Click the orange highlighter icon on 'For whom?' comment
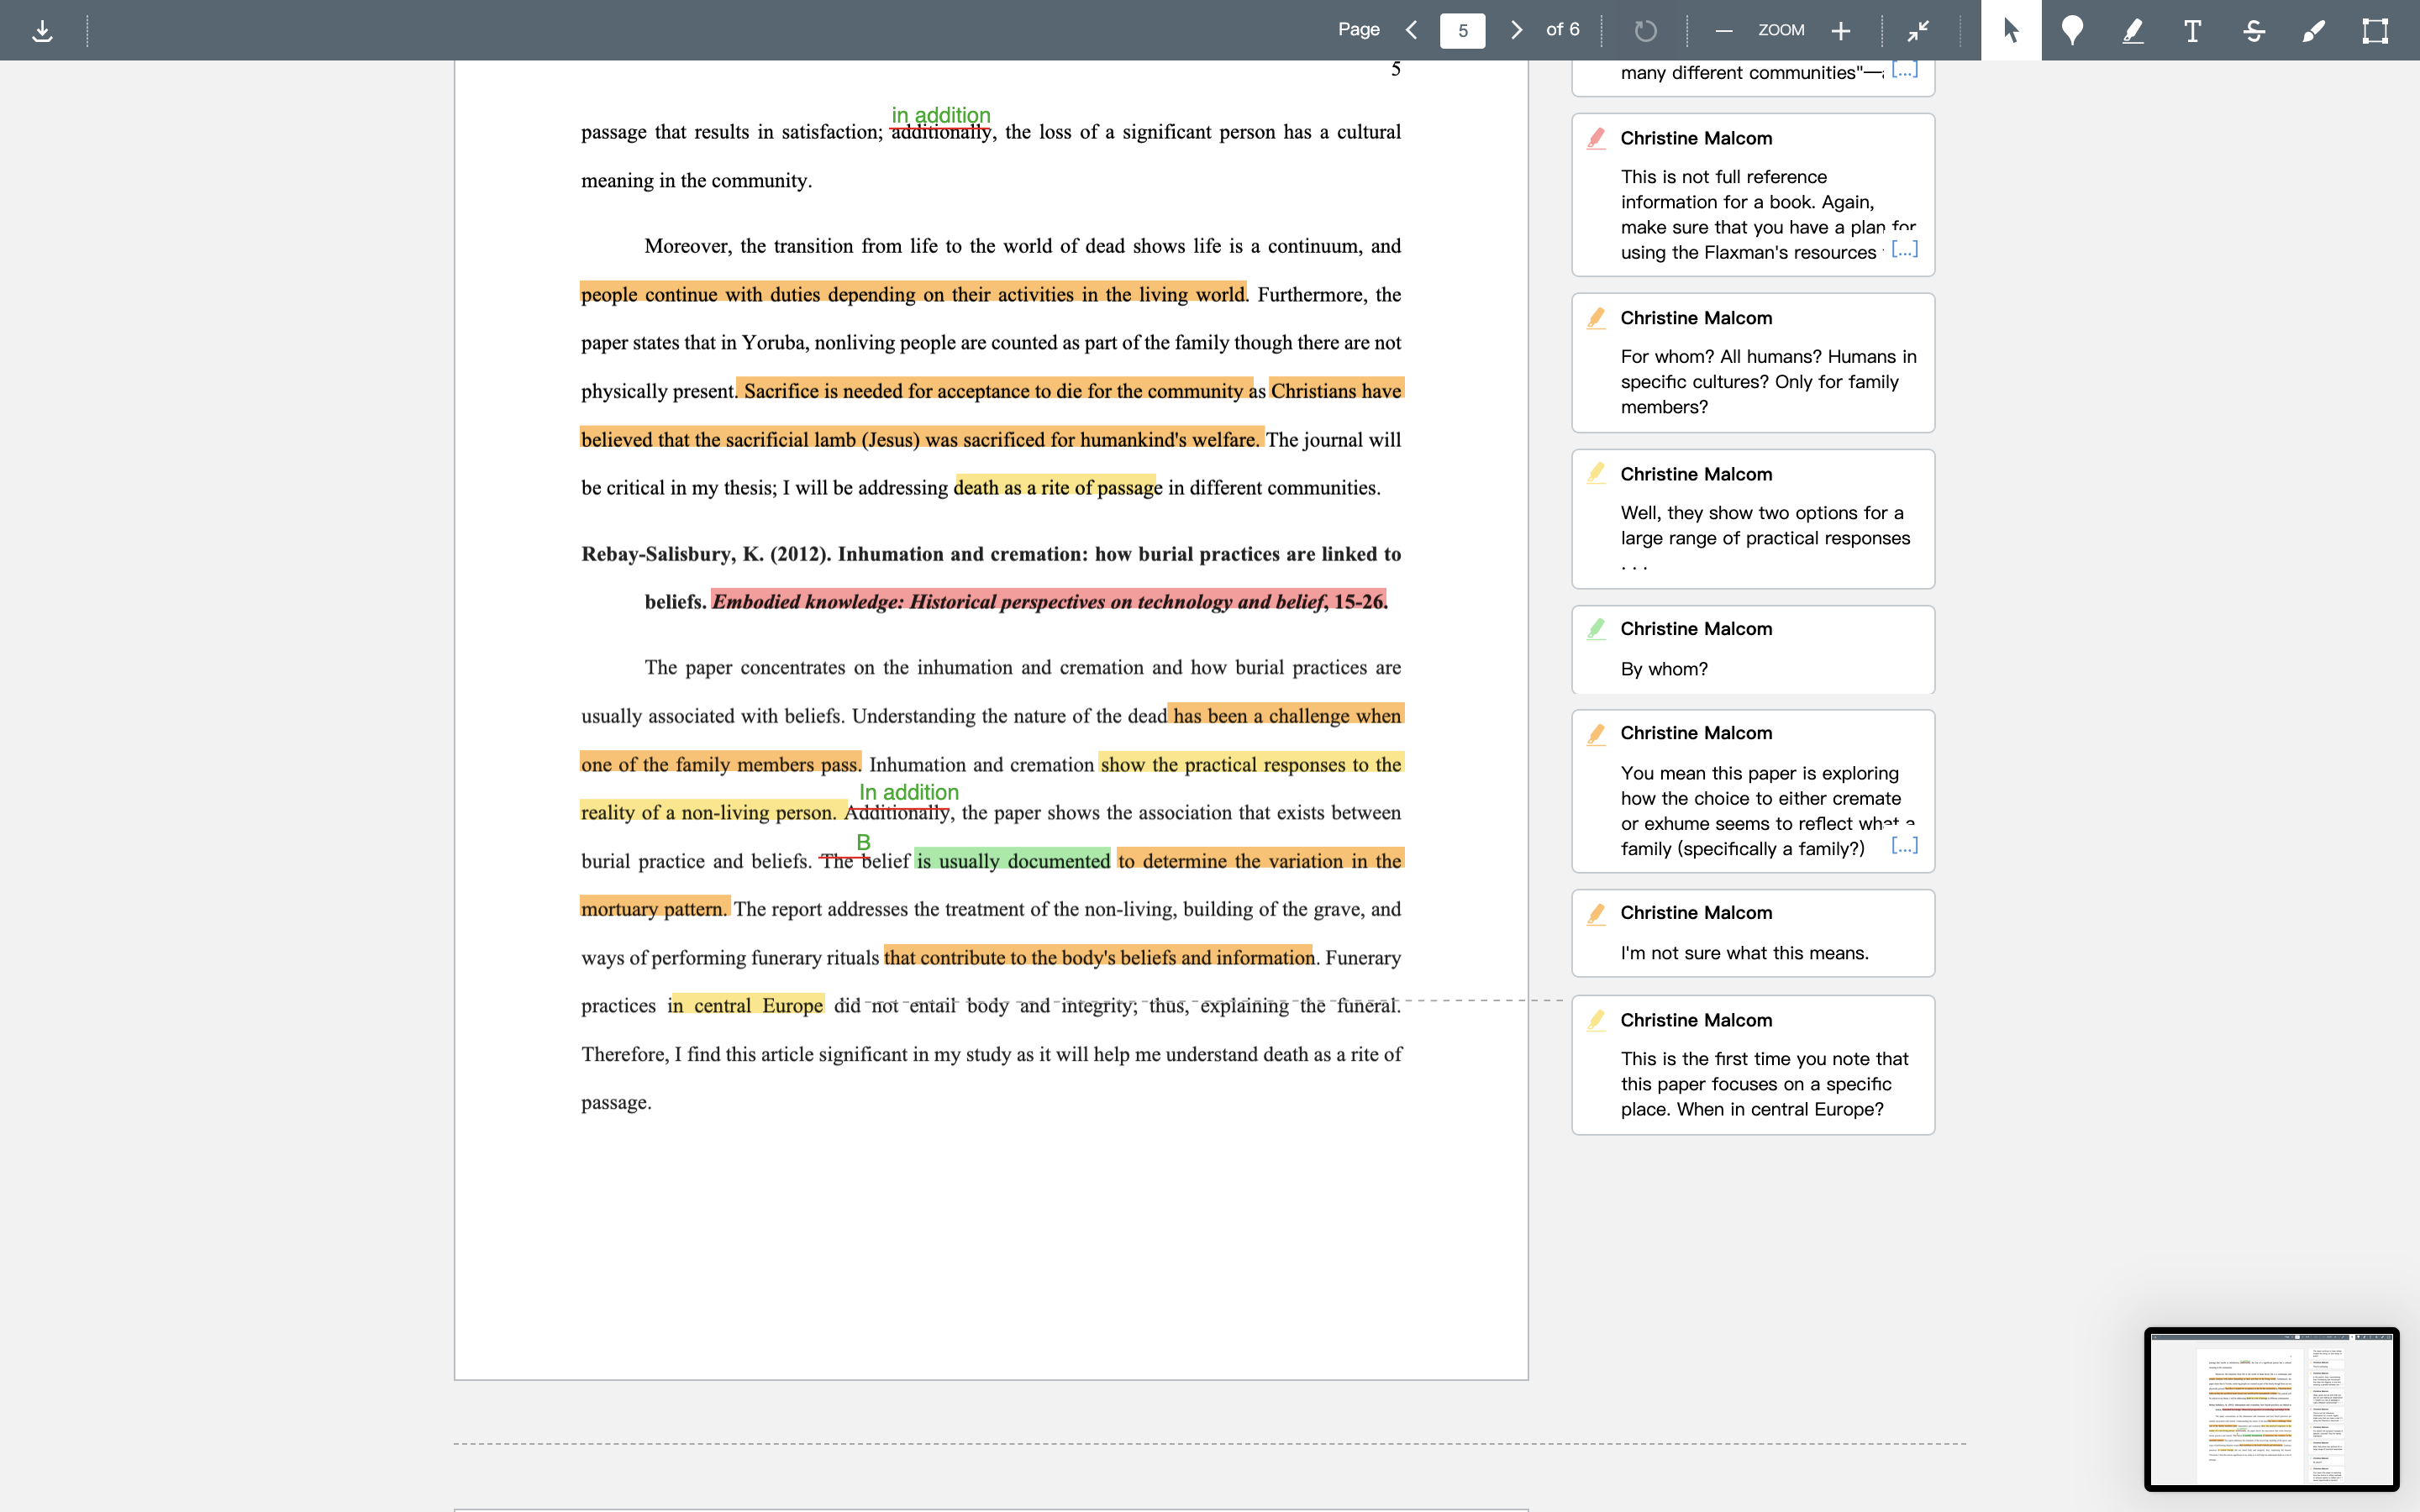Image resolution: width=2420 pixels, height=1512 pixels. coord(1596,318)
